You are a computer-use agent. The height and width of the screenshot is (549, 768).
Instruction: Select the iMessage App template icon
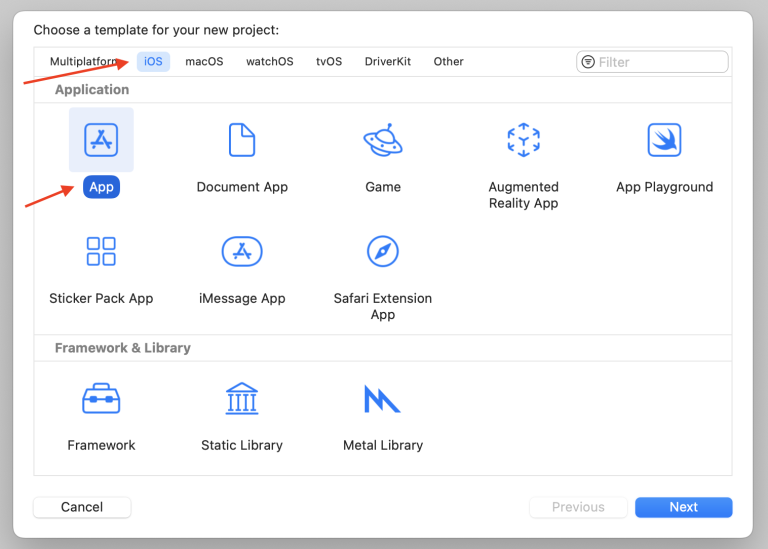click(x=242, y=252)
